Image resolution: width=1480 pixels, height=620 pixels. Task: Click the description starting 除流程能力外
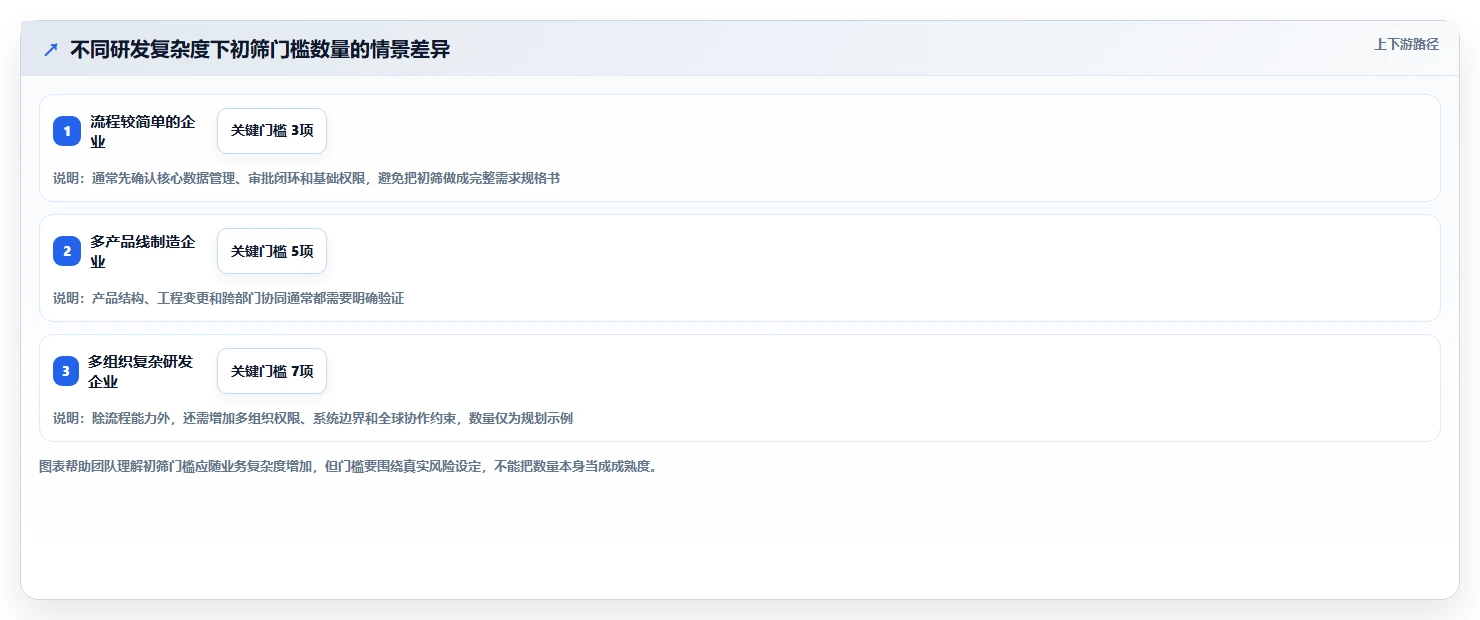click(x=313, y=418)
